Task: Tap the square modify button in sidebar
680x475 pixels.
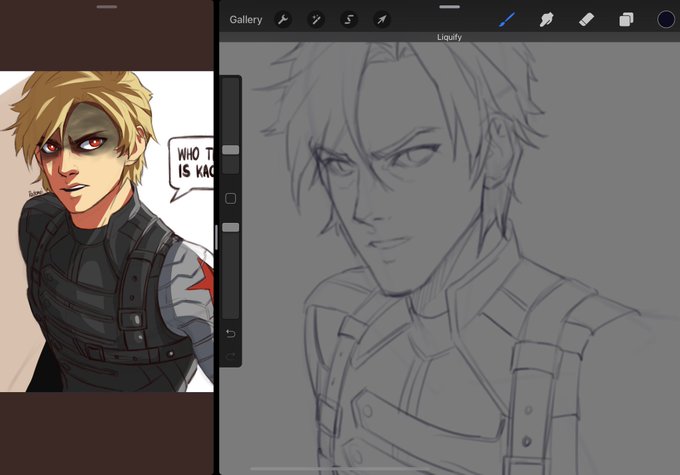Action: coord(231,199)
